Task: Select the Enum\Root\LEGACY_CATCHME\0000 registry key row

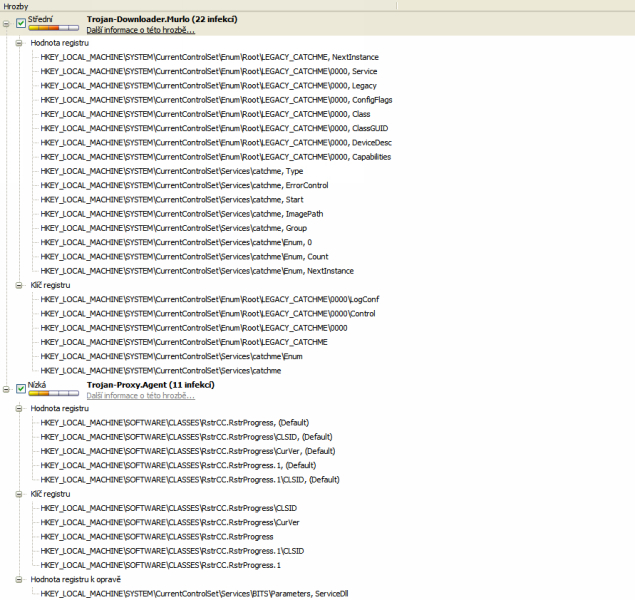Action: [x=194, y=328]
